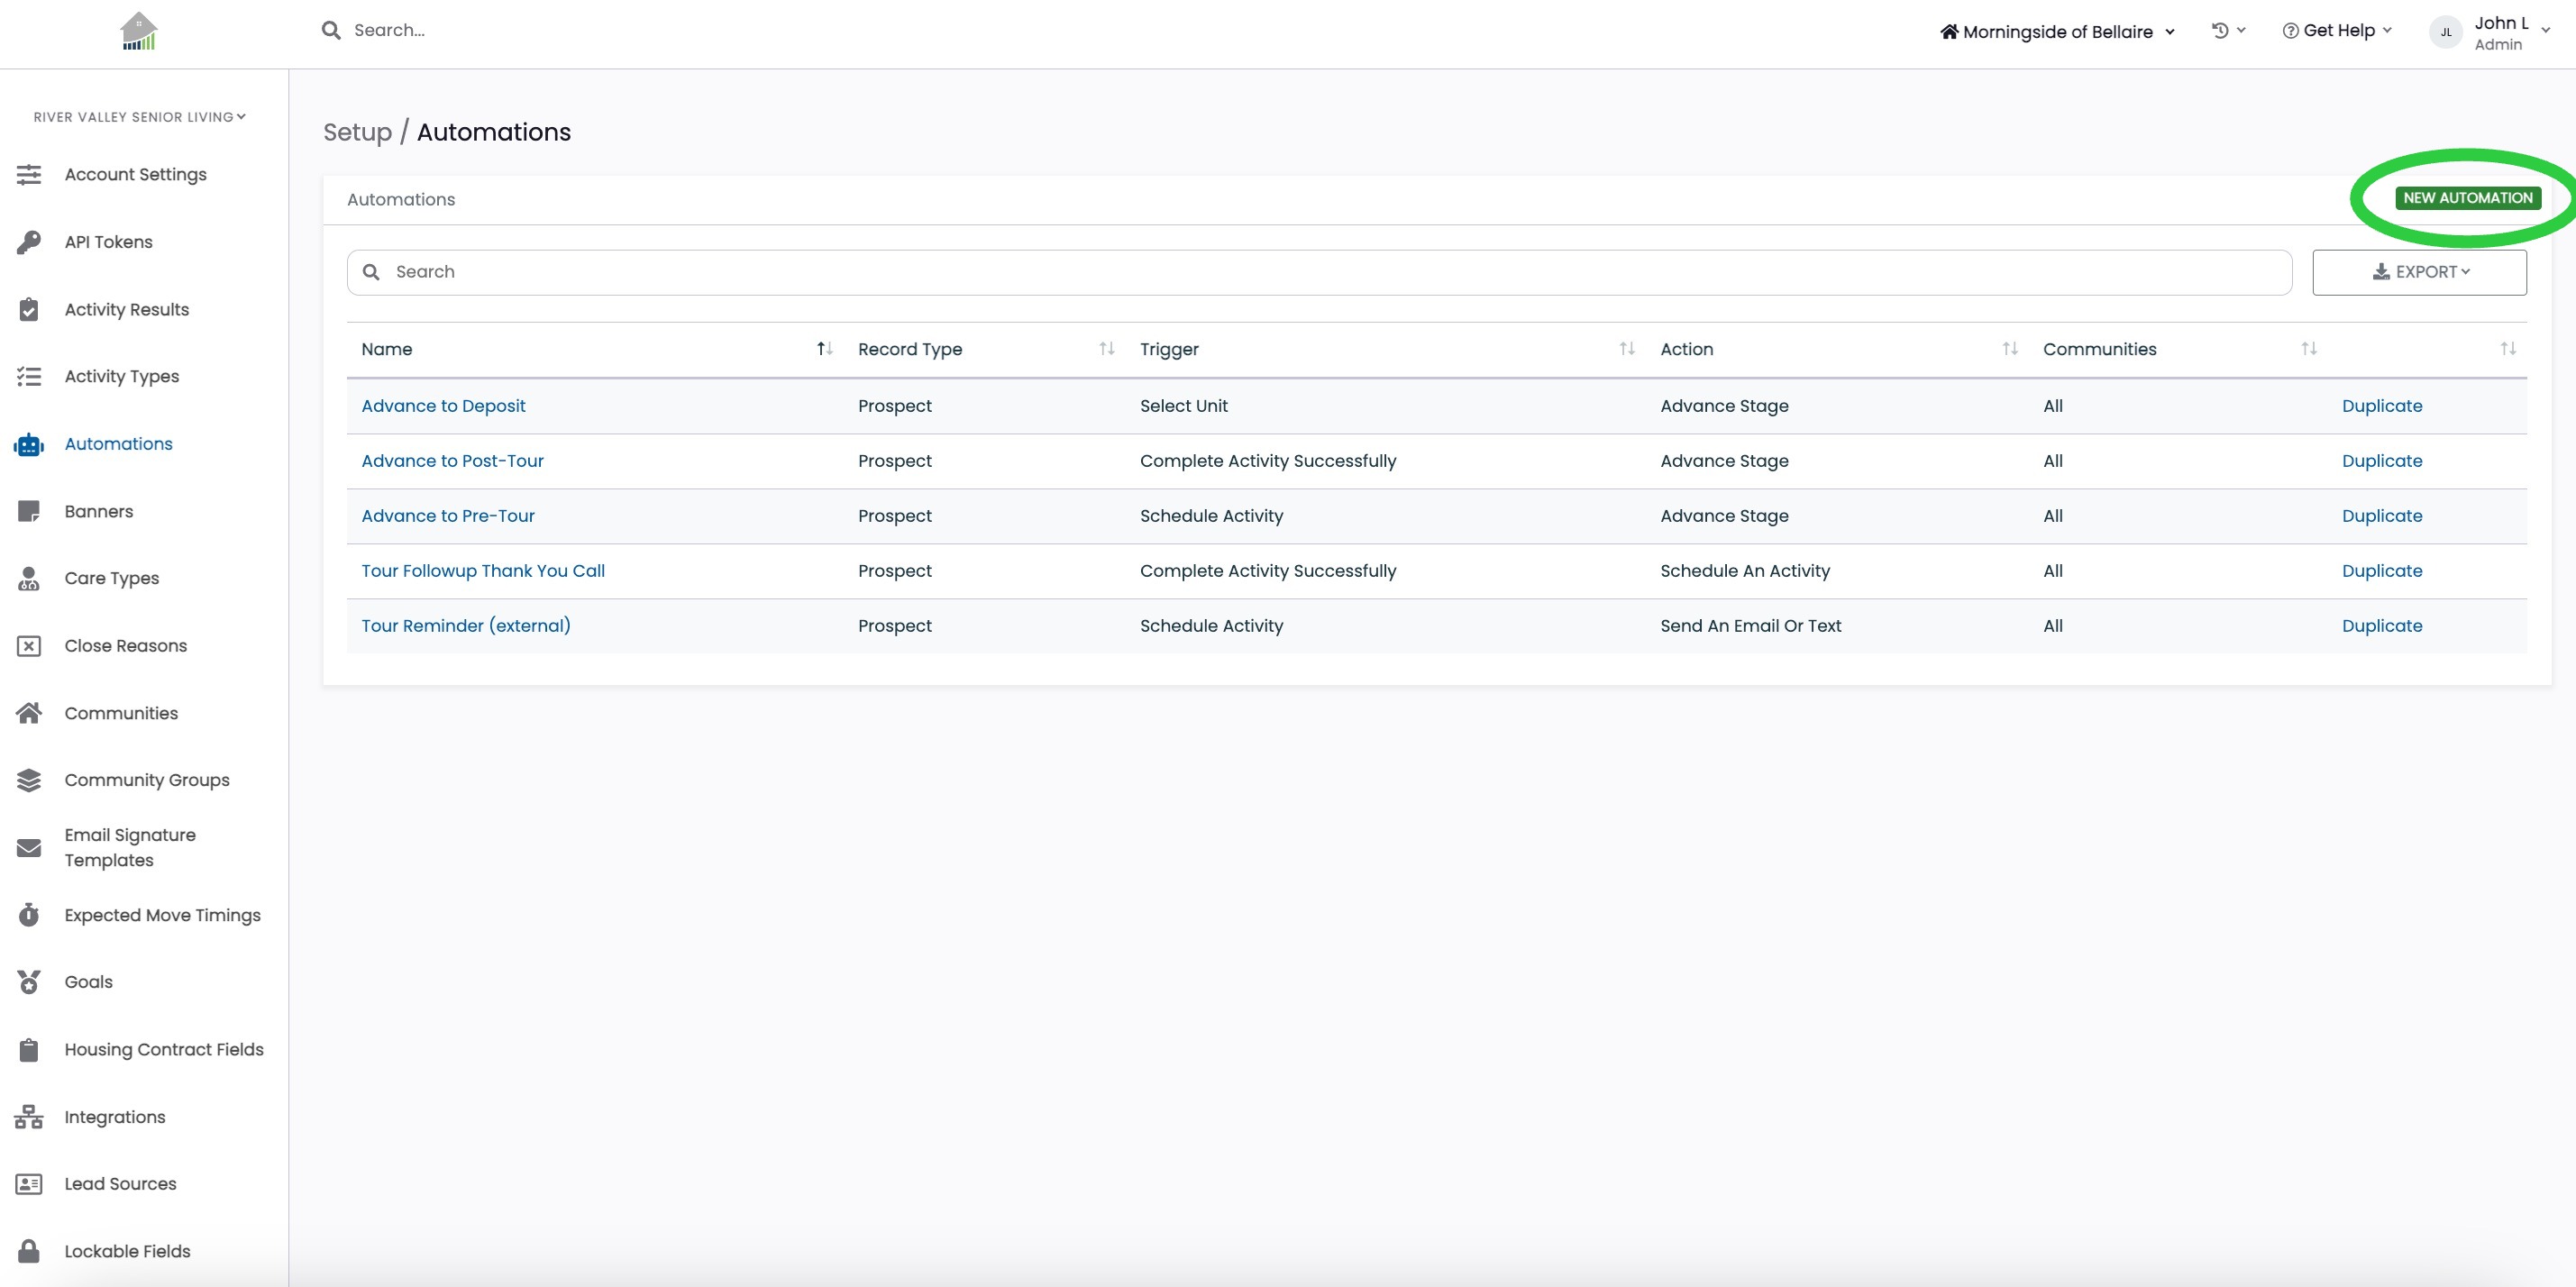Image resolution: width=2576 pixels, height=1287 pixels.
Task: Click the Integrations network icon
Action: 29,1117
